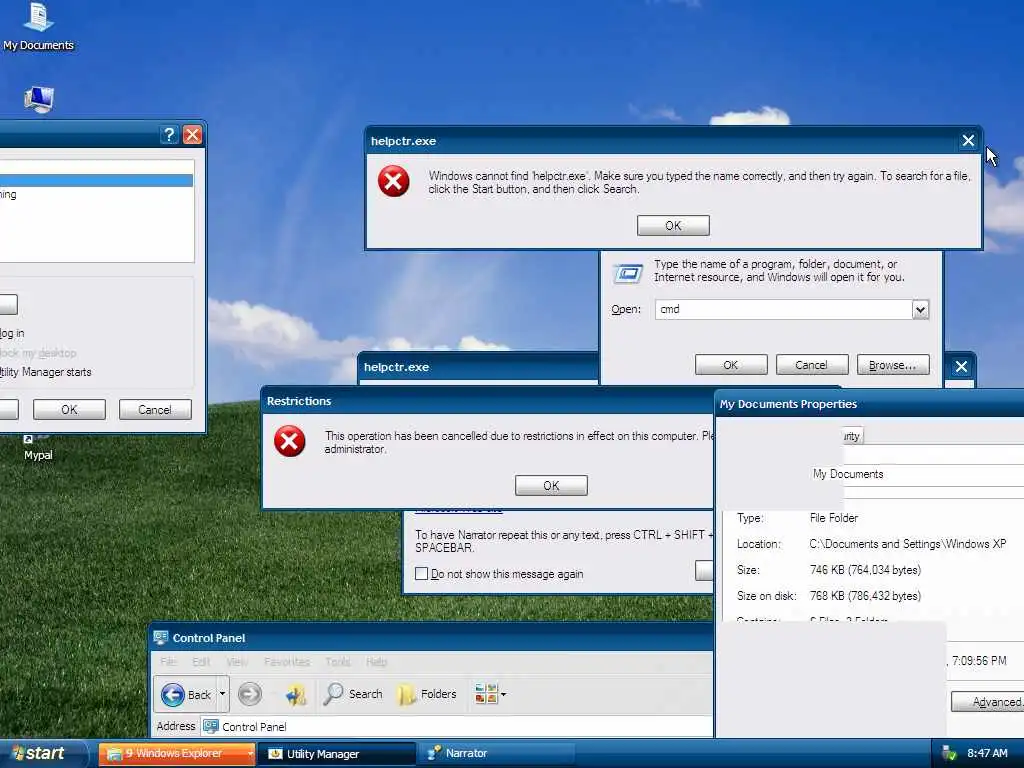Click the system tray icon beside the clock
The width and height of the screenshot is (1024, 768).
tap(950, 754)
